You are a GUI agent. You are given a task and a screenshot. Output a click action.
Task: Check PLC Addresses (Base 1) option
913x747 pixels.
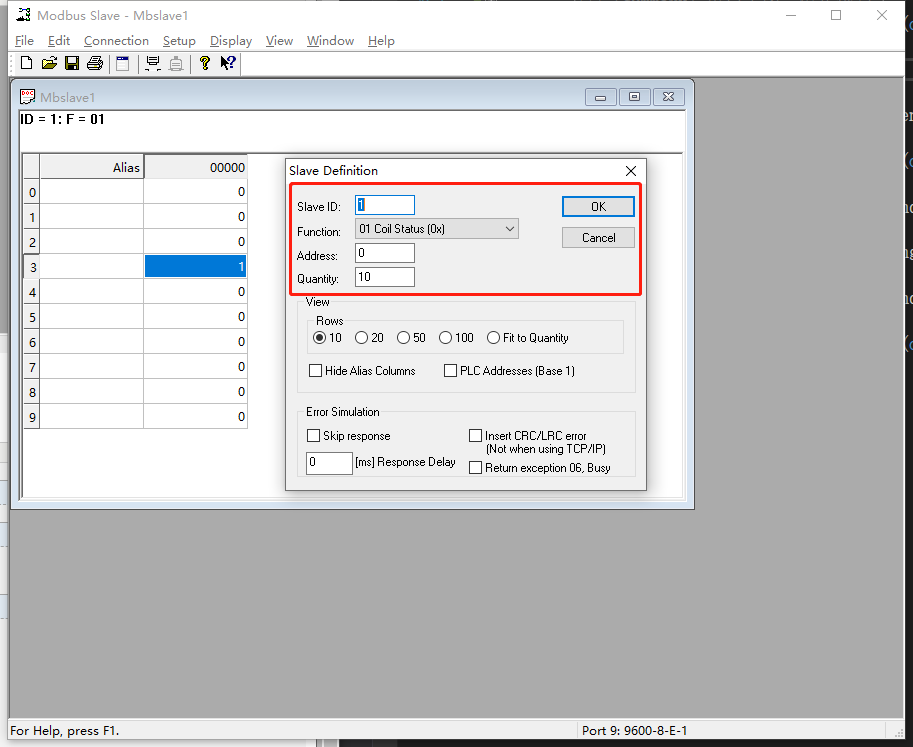(x=451, y=371)
